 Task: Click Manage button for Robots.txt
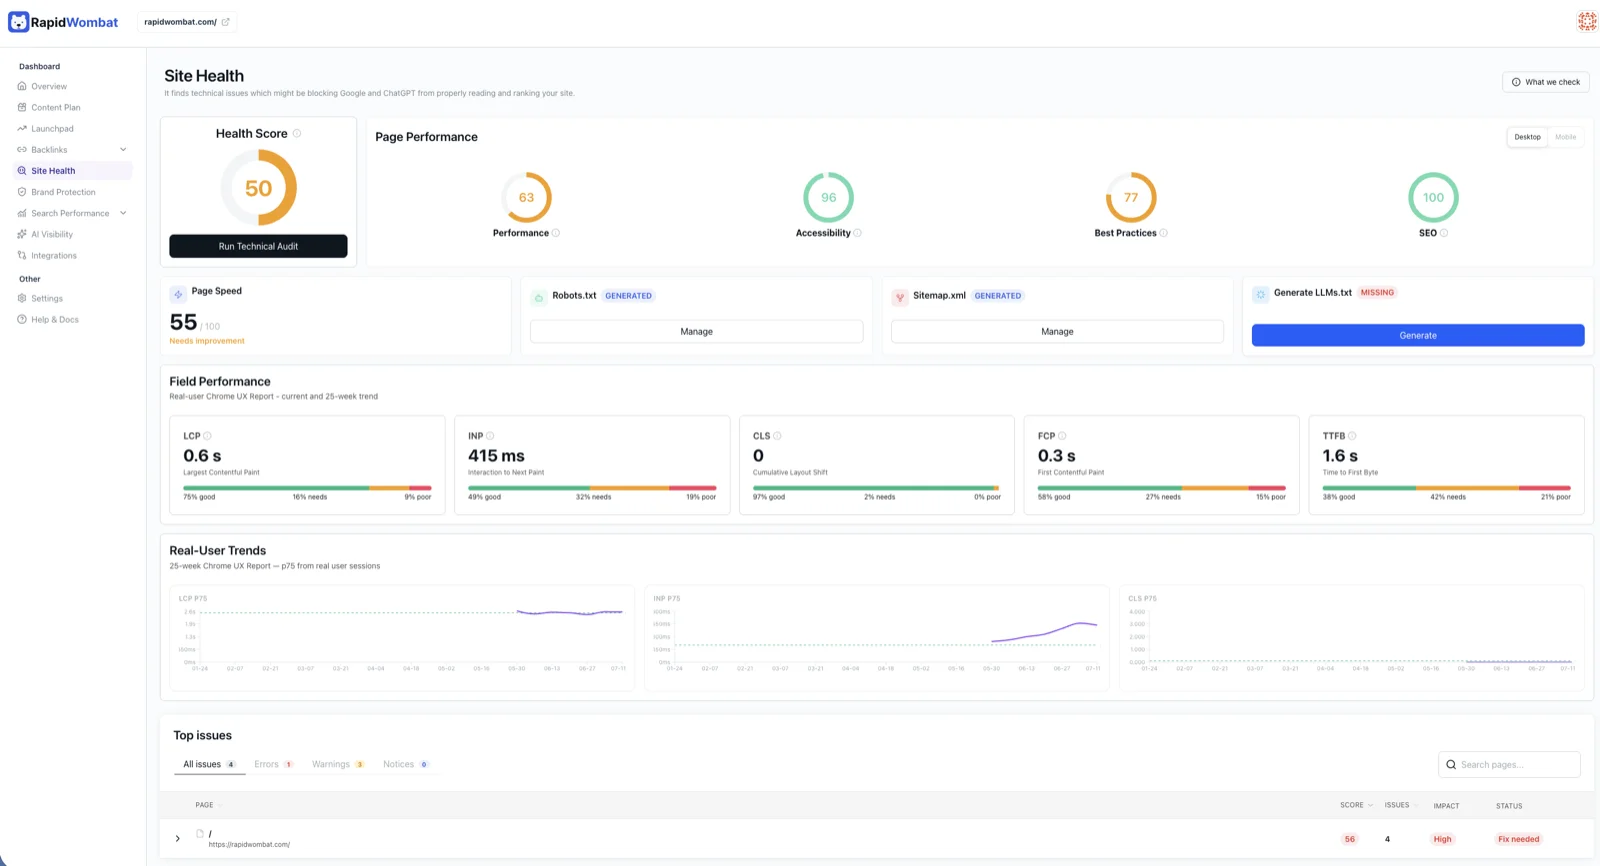(x=696, y=331)
